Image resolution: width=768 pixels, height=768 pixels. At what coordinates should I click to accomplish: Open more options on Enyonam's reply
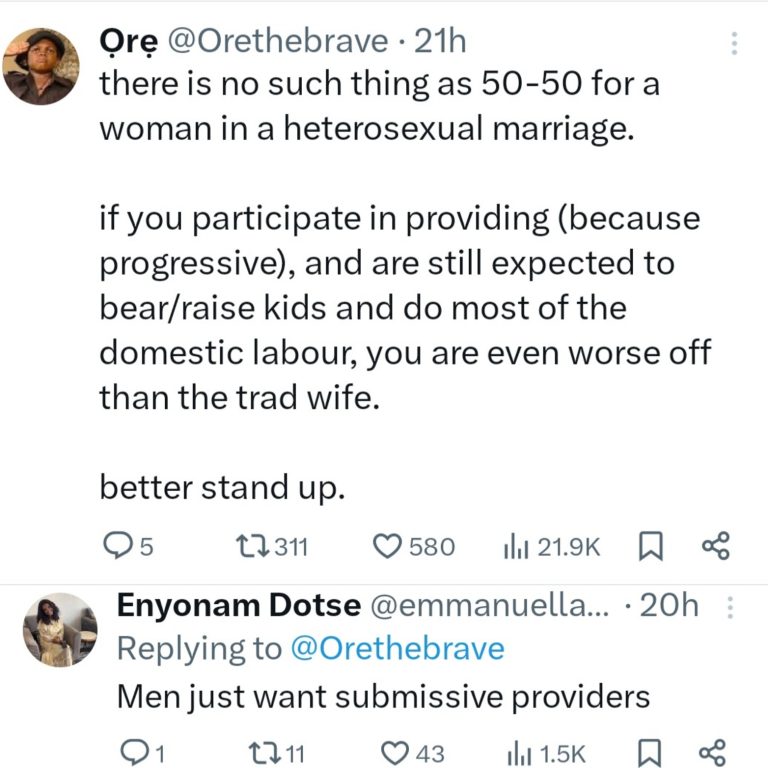729,607
